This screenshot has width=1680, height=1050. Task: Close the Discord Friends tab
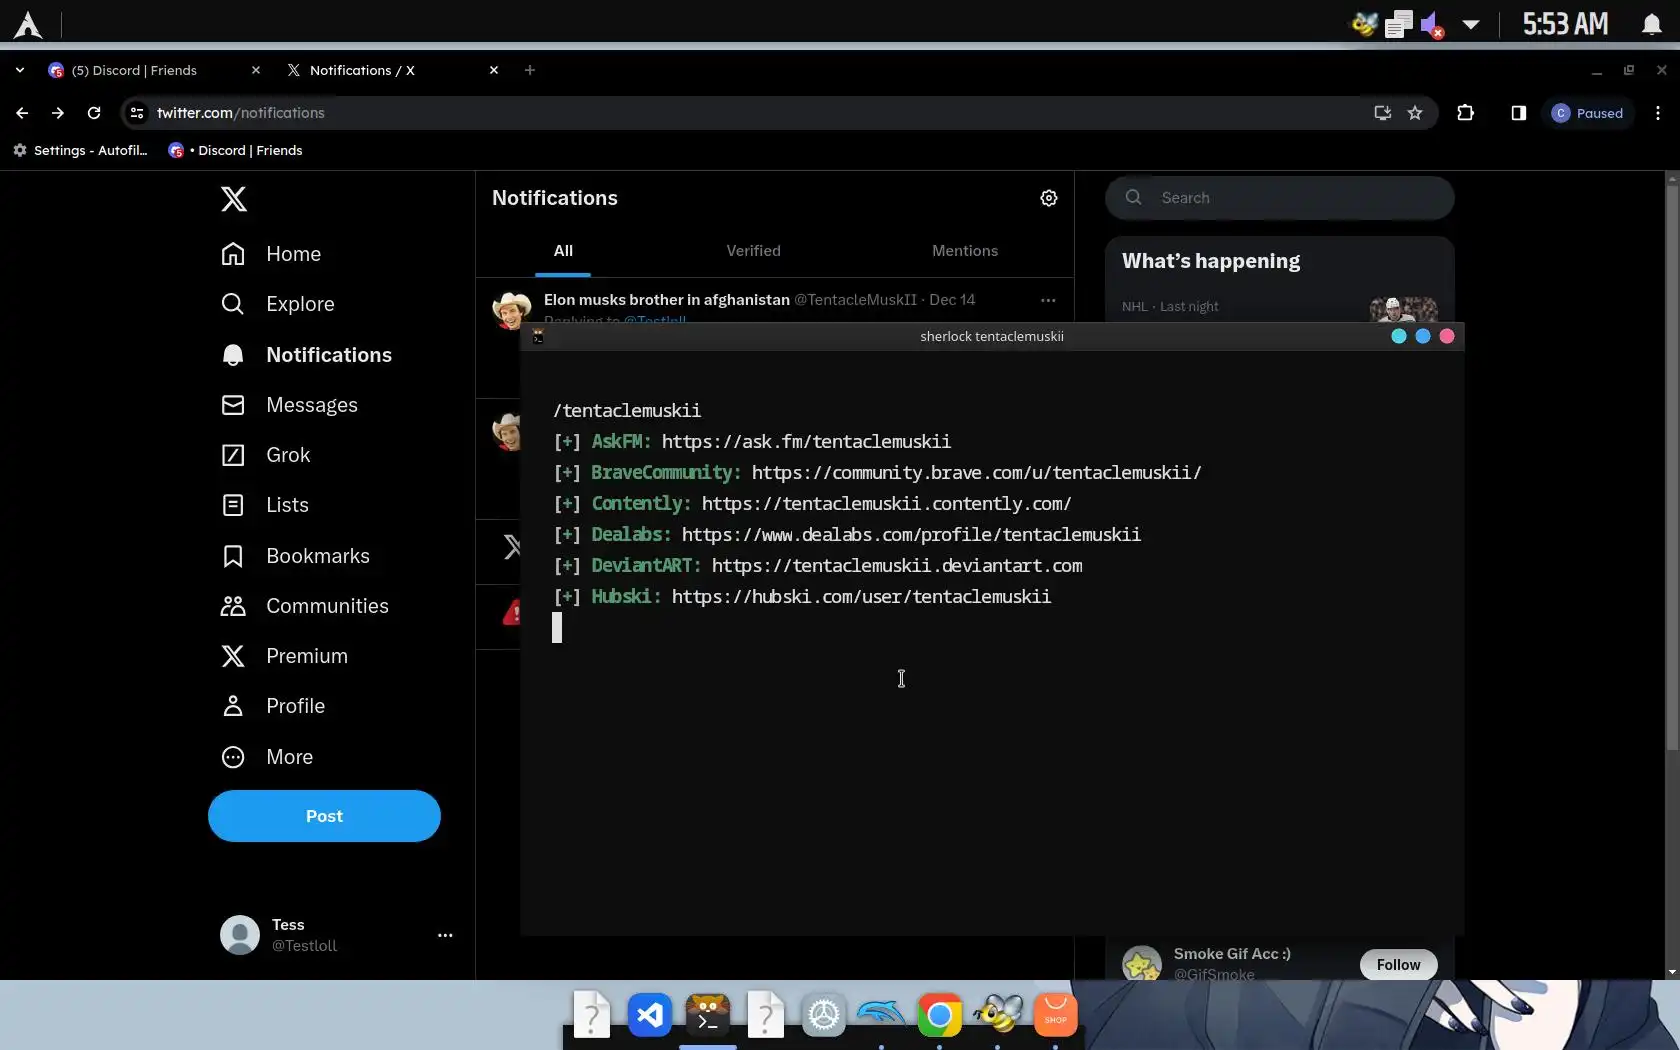tap(256, 70)
